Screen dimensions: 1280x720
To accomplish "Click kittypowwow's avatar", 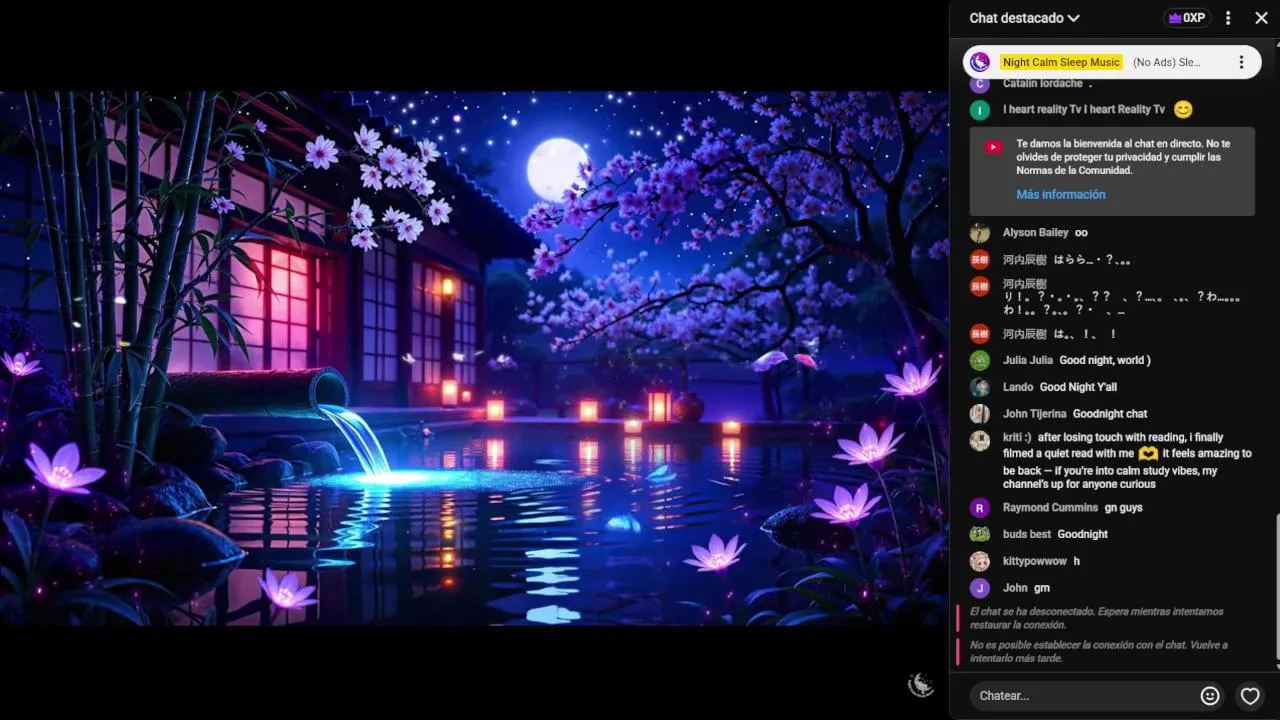I will coord(980,561).
